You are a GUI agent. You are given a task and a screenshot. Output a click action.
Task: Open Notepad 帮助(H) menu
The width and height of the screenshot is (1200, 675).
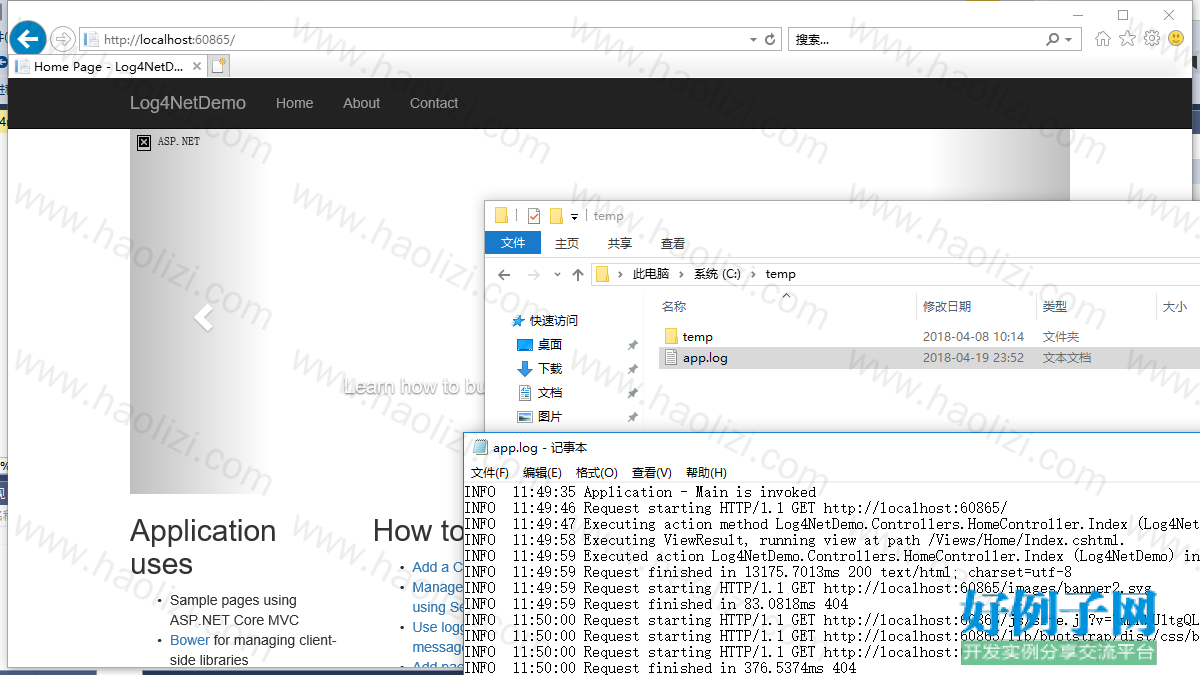706,473
